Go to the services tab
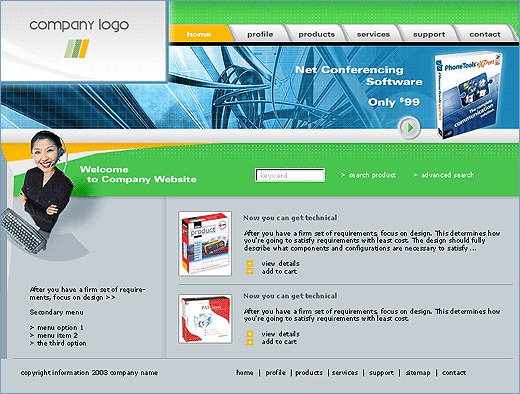The image size is (520, 394). coord(373,34)
